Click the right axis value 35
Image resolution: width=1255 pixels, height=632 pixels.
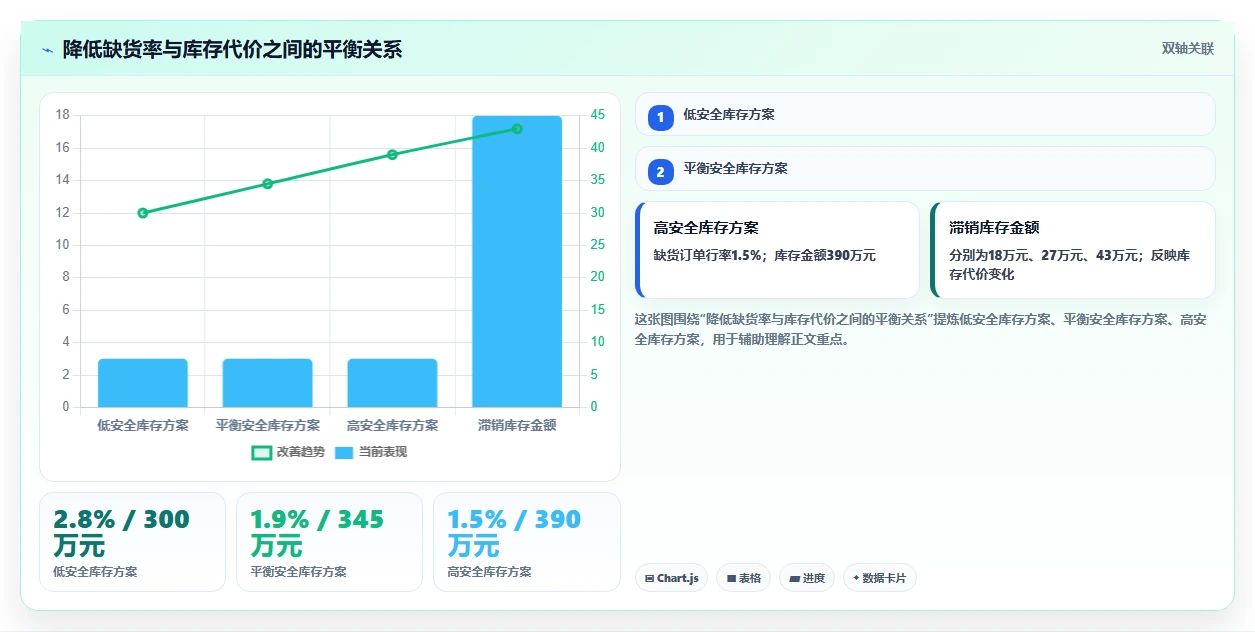[x=597, y=180]
